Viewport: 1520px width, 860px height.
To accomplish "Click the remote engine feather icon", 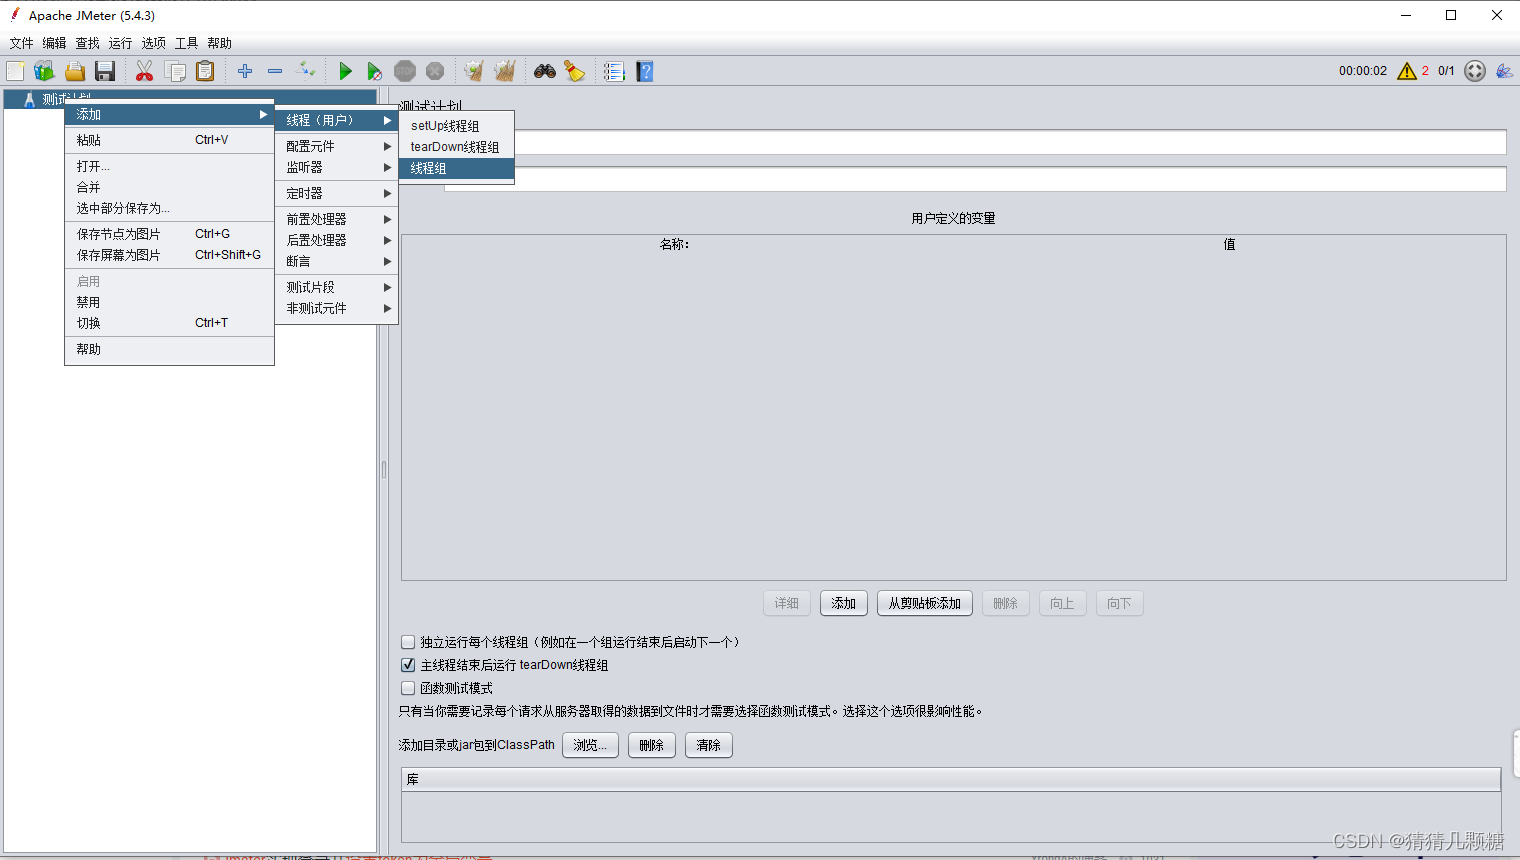I will click(1504, 71).
